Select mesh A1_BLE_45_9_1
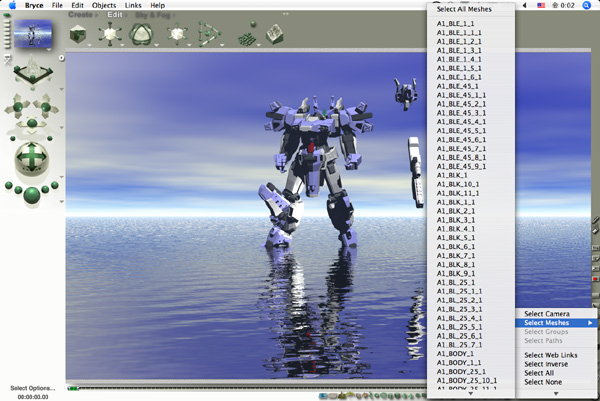Viewport: 600px width, 401px height. (470, 166)
